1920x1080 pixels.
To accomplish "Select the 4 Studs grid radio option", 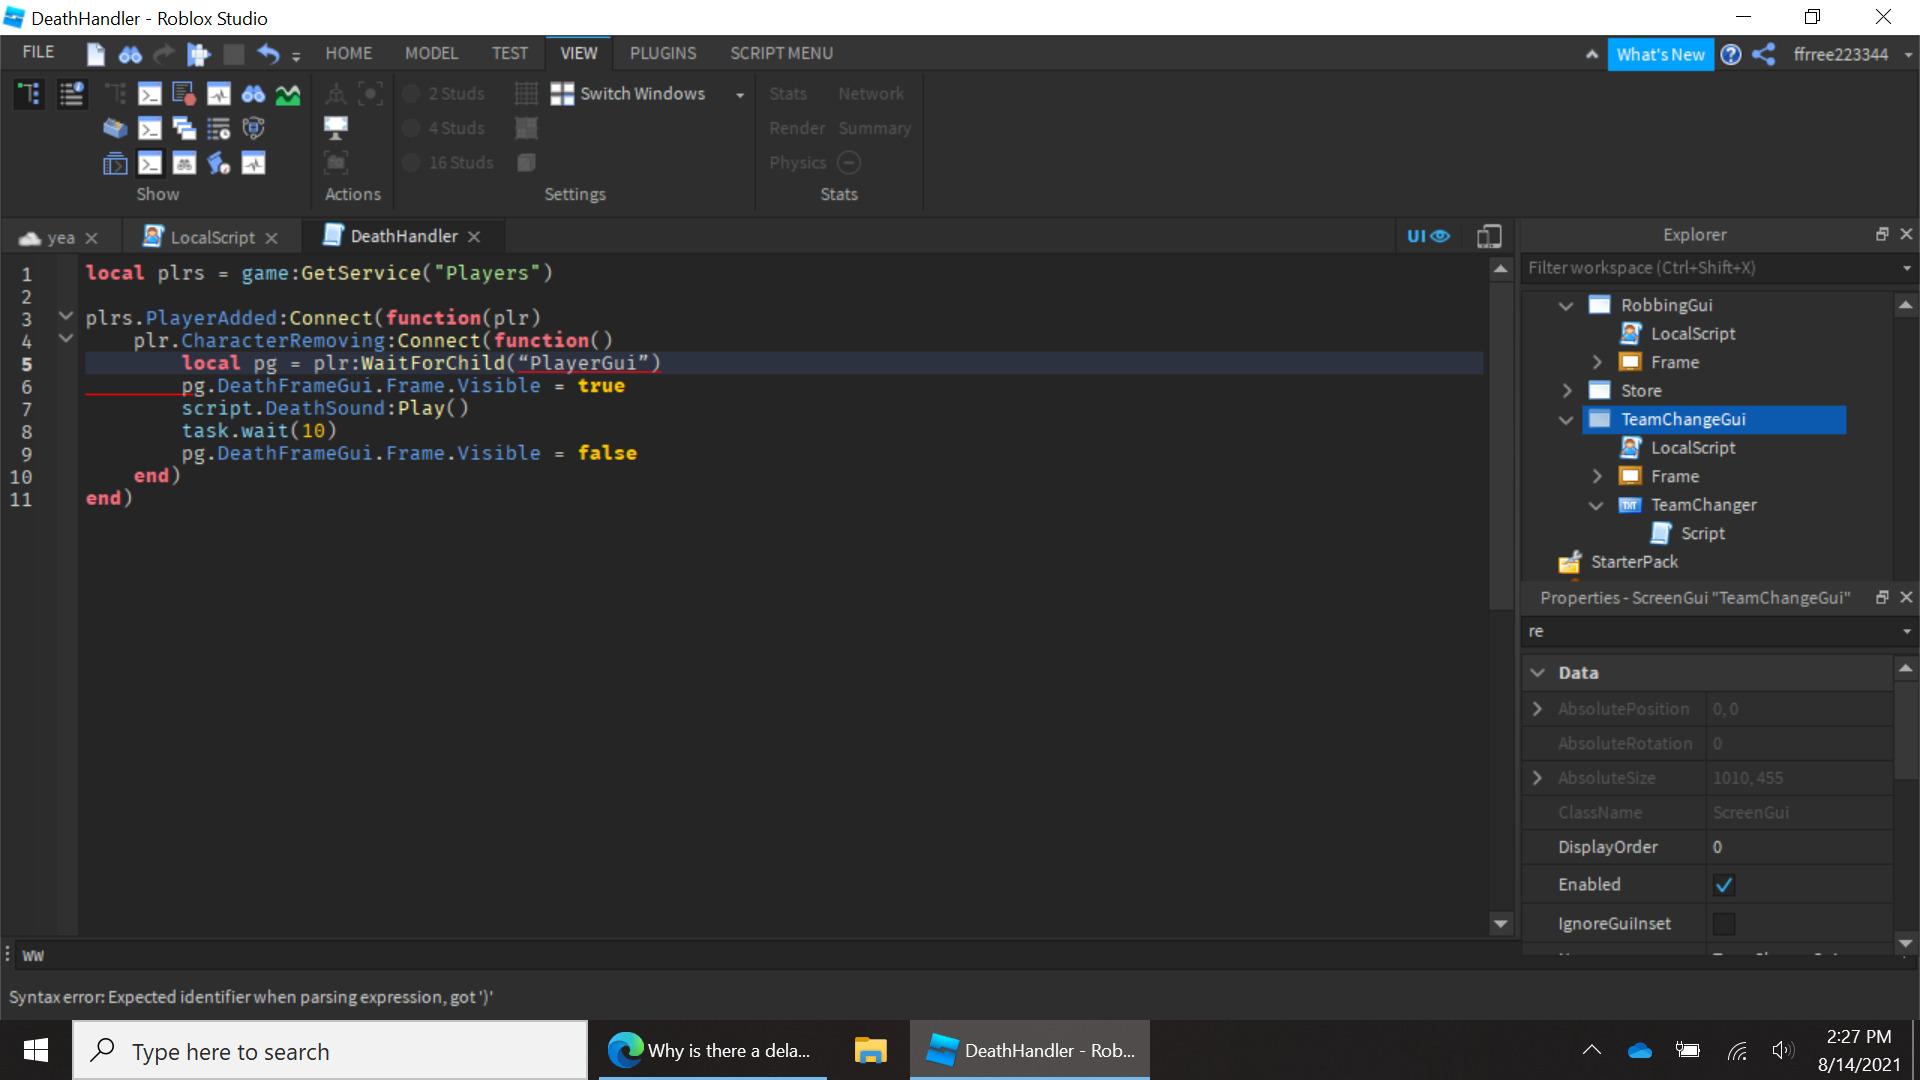I will pyautogui.click(x=411, y=128).
